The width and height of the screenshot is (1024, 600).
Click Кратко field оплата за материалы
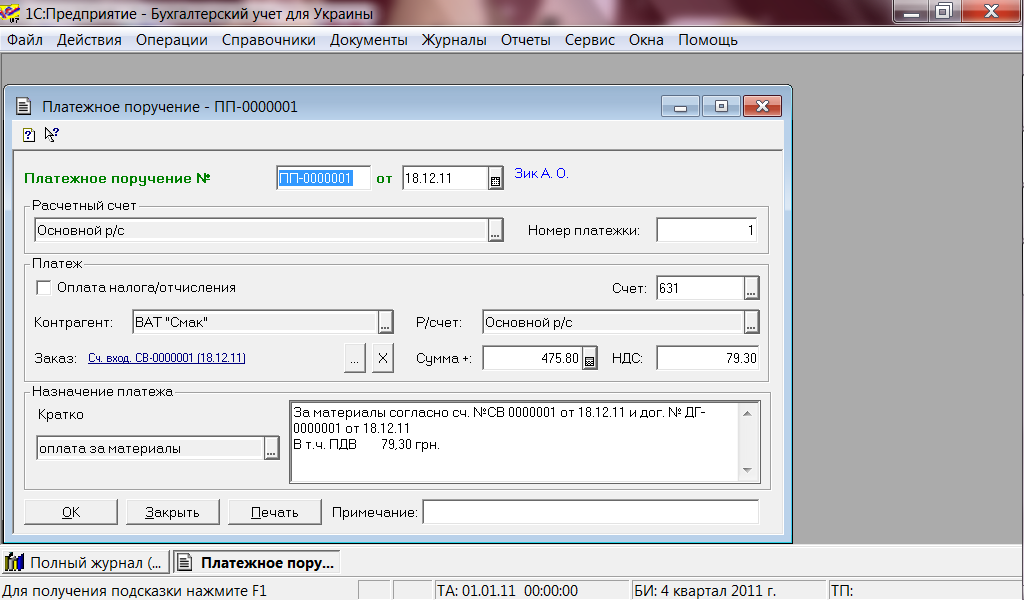point(150,449)
